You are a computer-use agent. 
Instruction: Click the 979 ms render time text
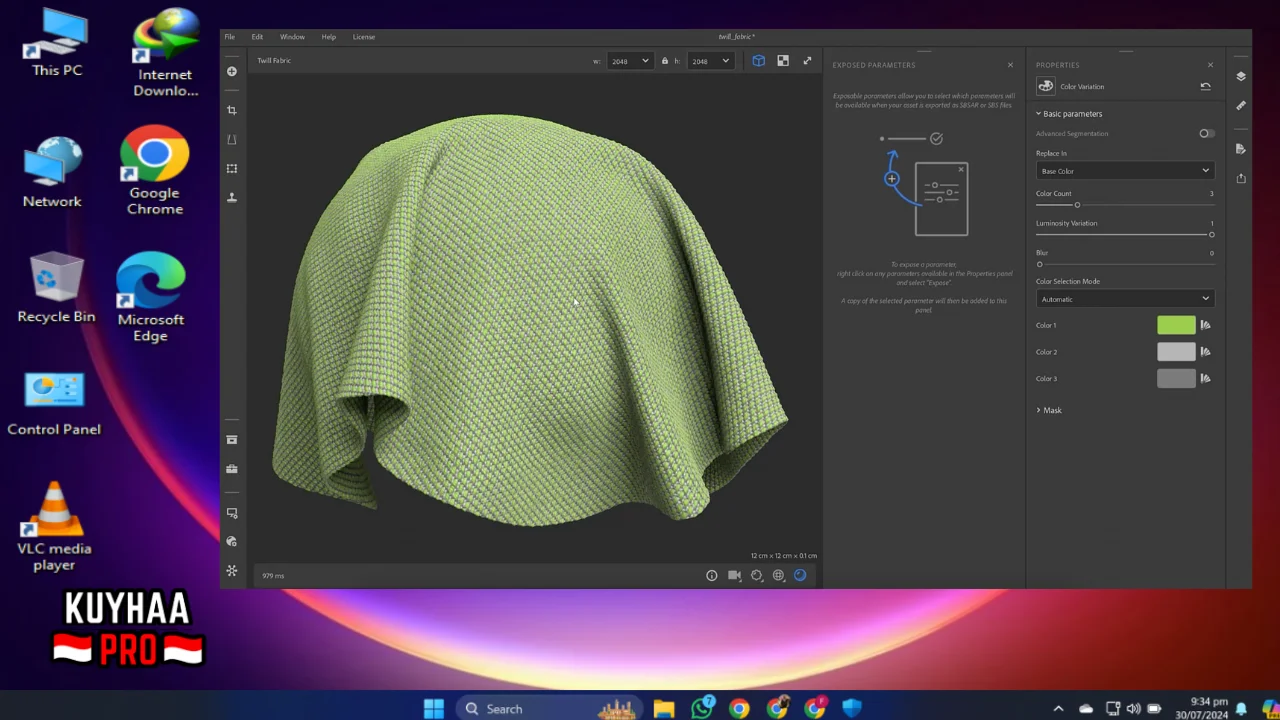[x=273, y=576]
